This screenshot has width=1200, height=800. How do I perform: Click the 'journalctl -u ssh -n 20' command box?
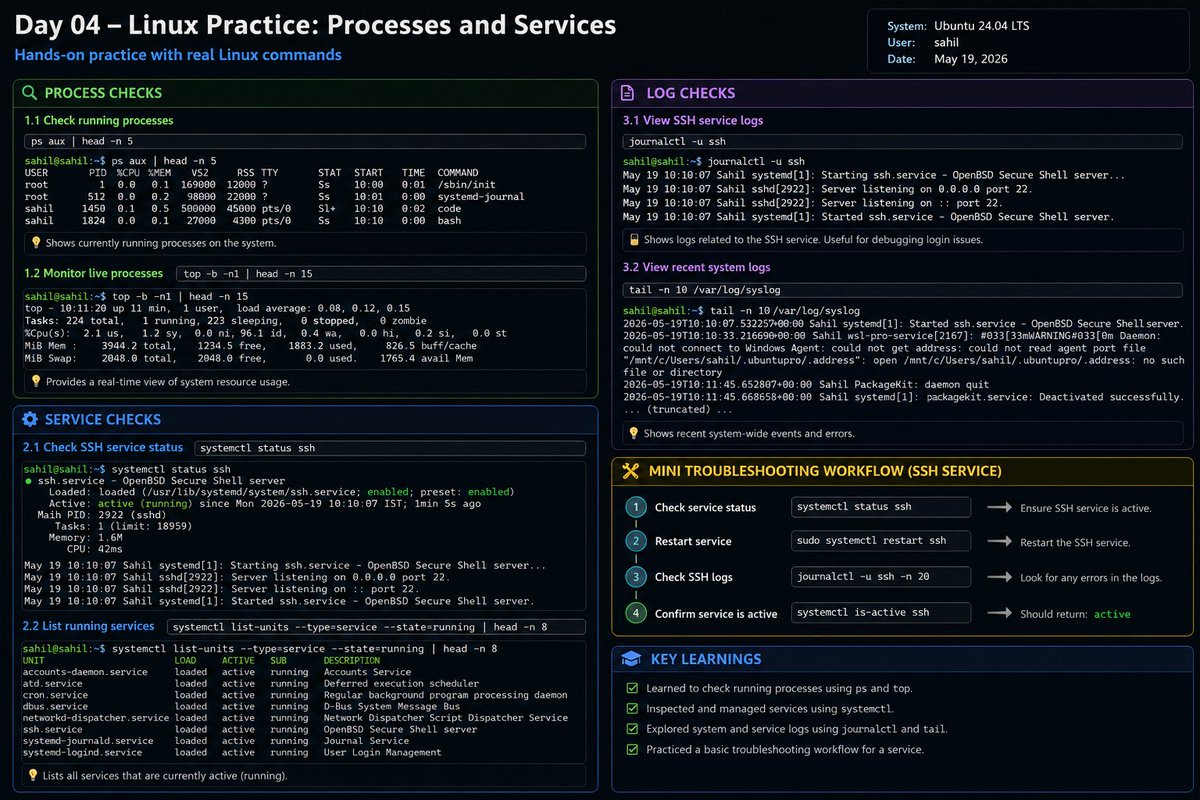tap(881, 577)
